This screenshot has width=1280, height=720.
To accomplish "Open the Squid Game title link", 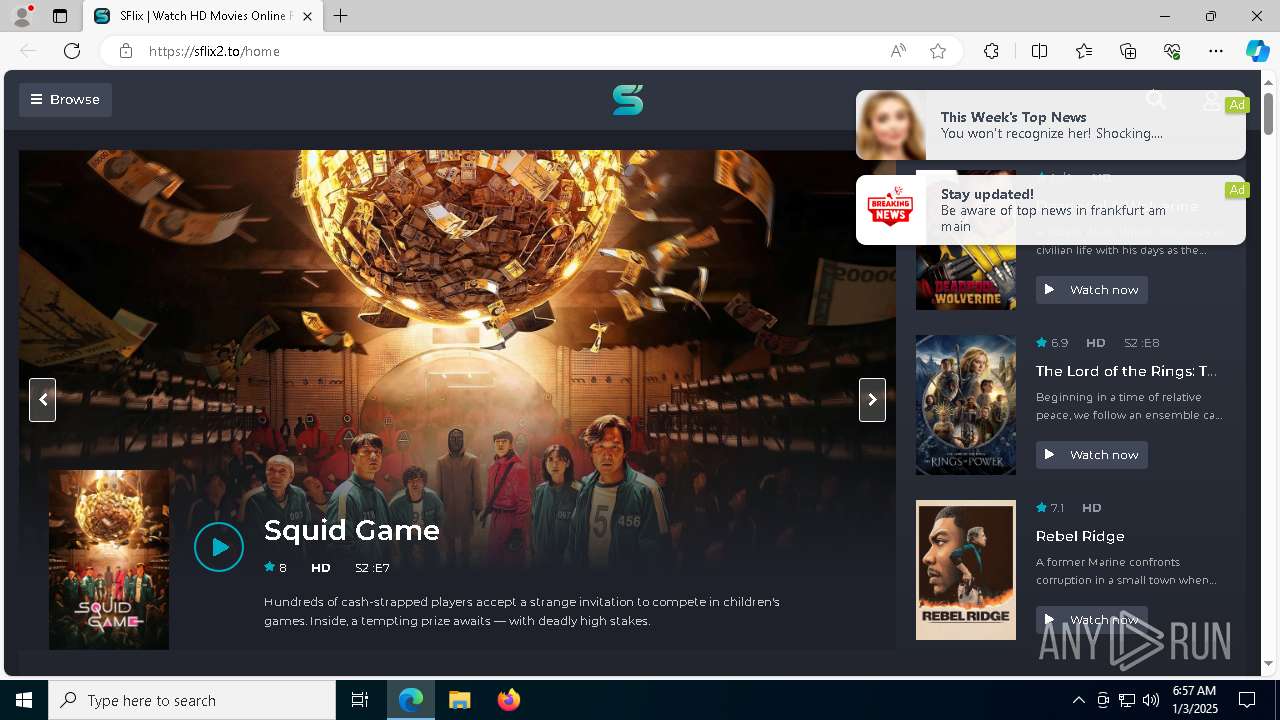I will (x=352, y=530).
